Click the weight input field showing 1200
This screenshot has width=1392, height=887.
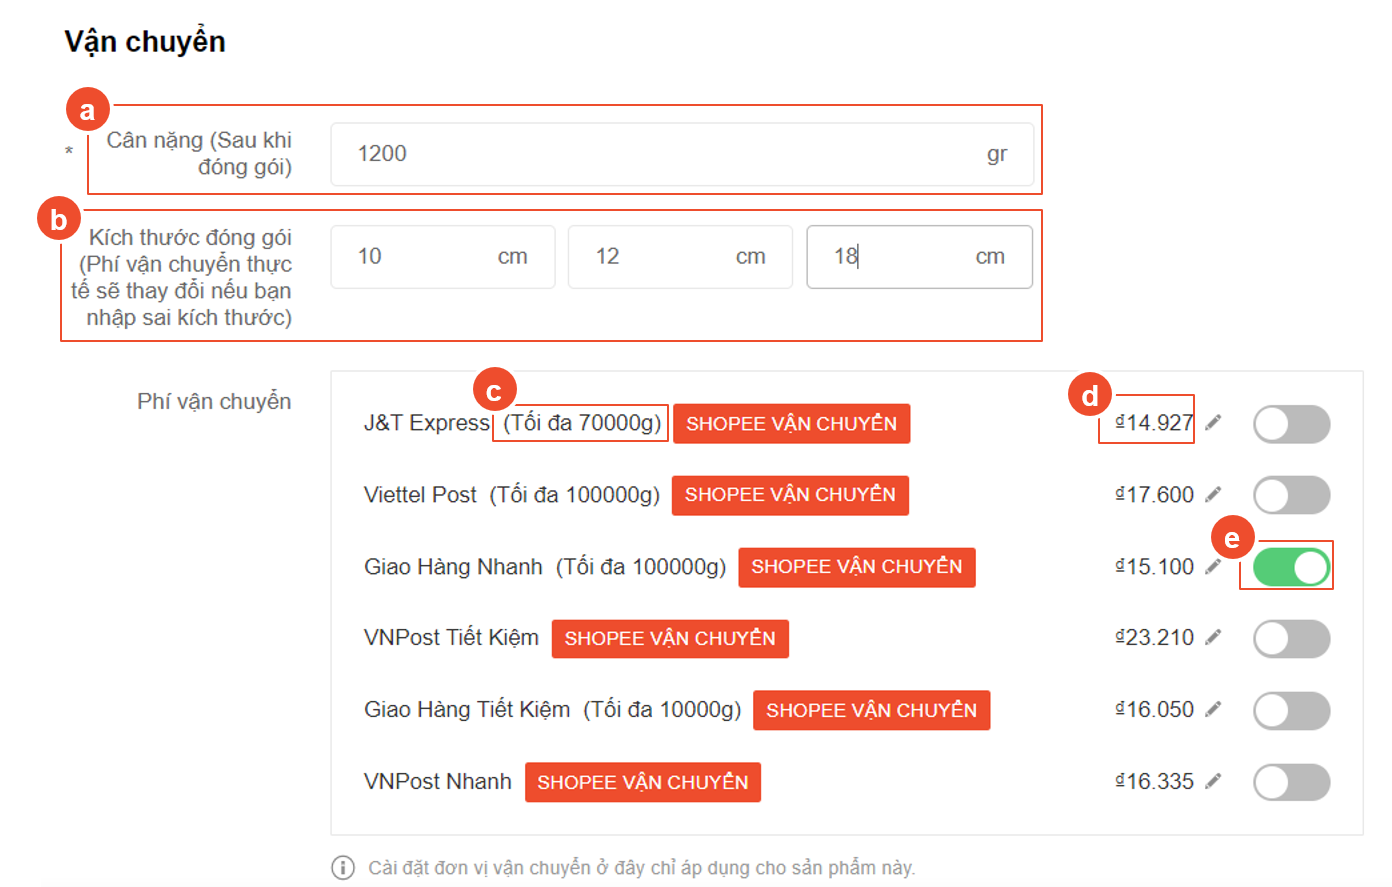[x=660, y=154]
